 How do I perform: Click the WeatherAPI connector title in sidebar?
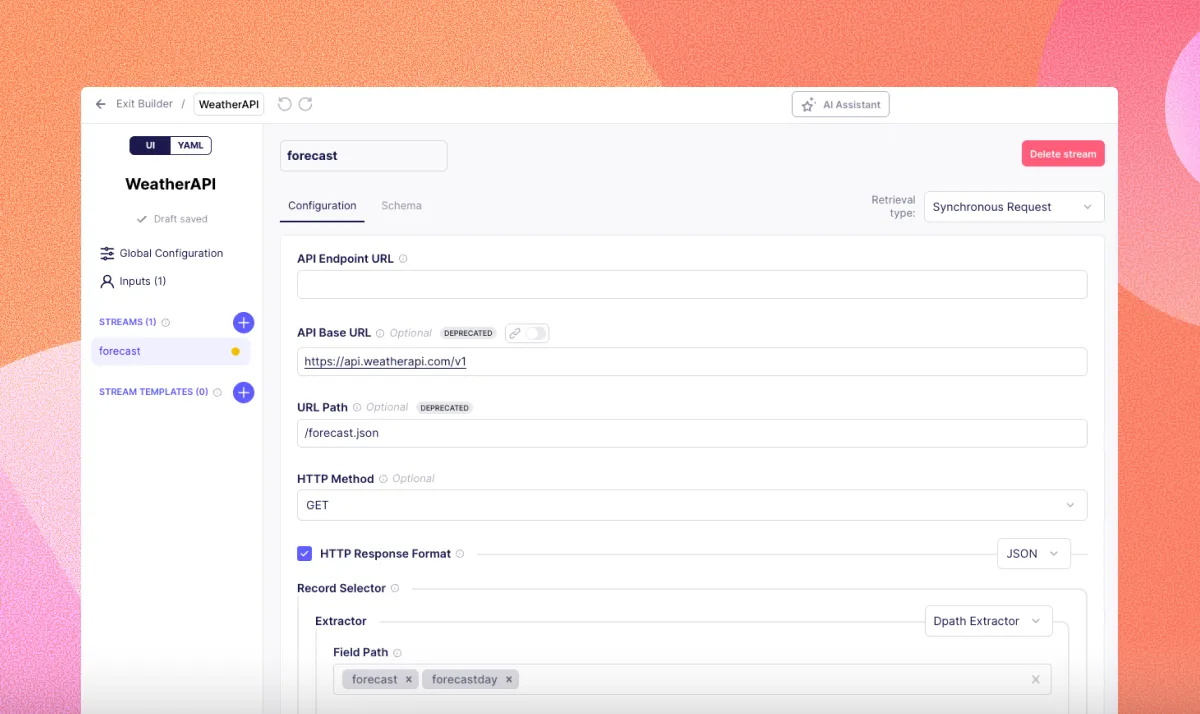(171, 184)
